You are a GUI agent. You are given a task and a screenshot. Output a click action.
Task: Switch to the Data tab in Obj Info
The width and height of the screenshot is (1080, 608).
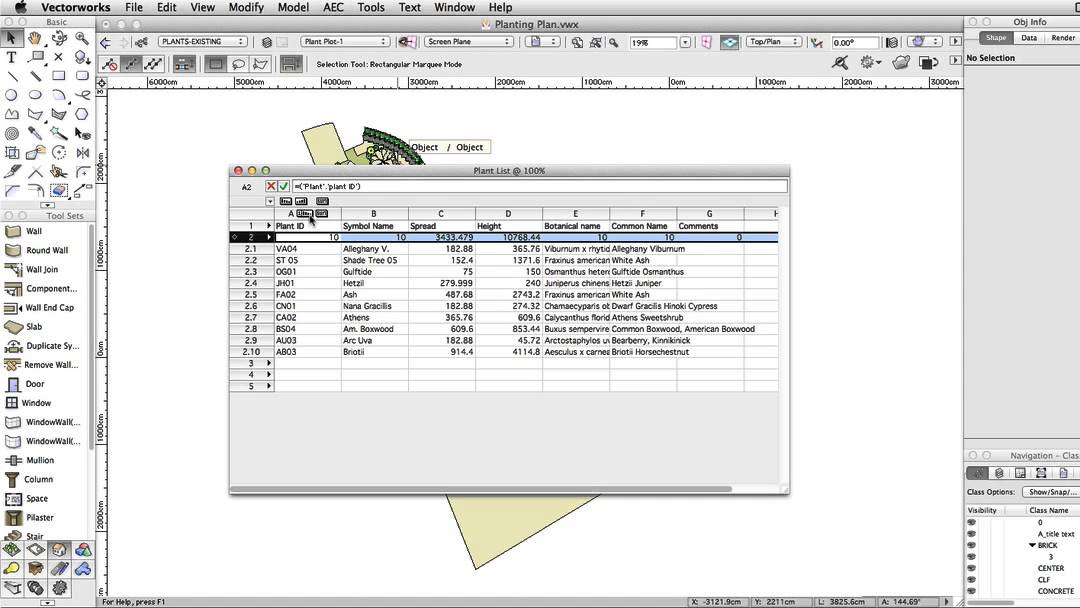[1029, 38]
